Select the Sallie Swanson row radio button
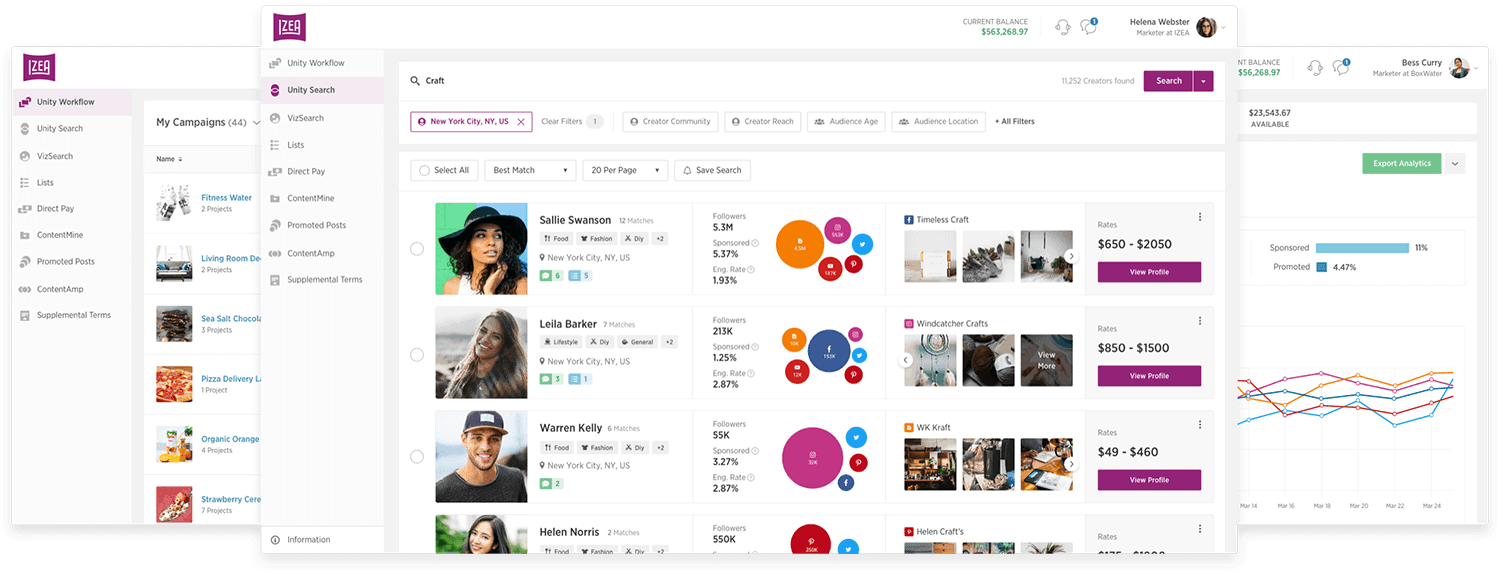The image size is (1500, 574). (x=417, y=250)
